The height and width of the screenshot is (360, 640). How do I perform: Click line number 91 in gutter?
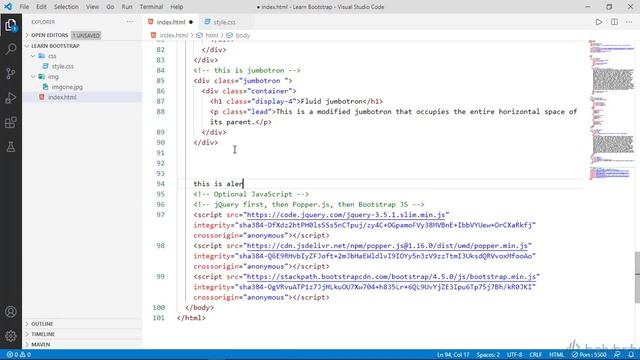(160, 153)
